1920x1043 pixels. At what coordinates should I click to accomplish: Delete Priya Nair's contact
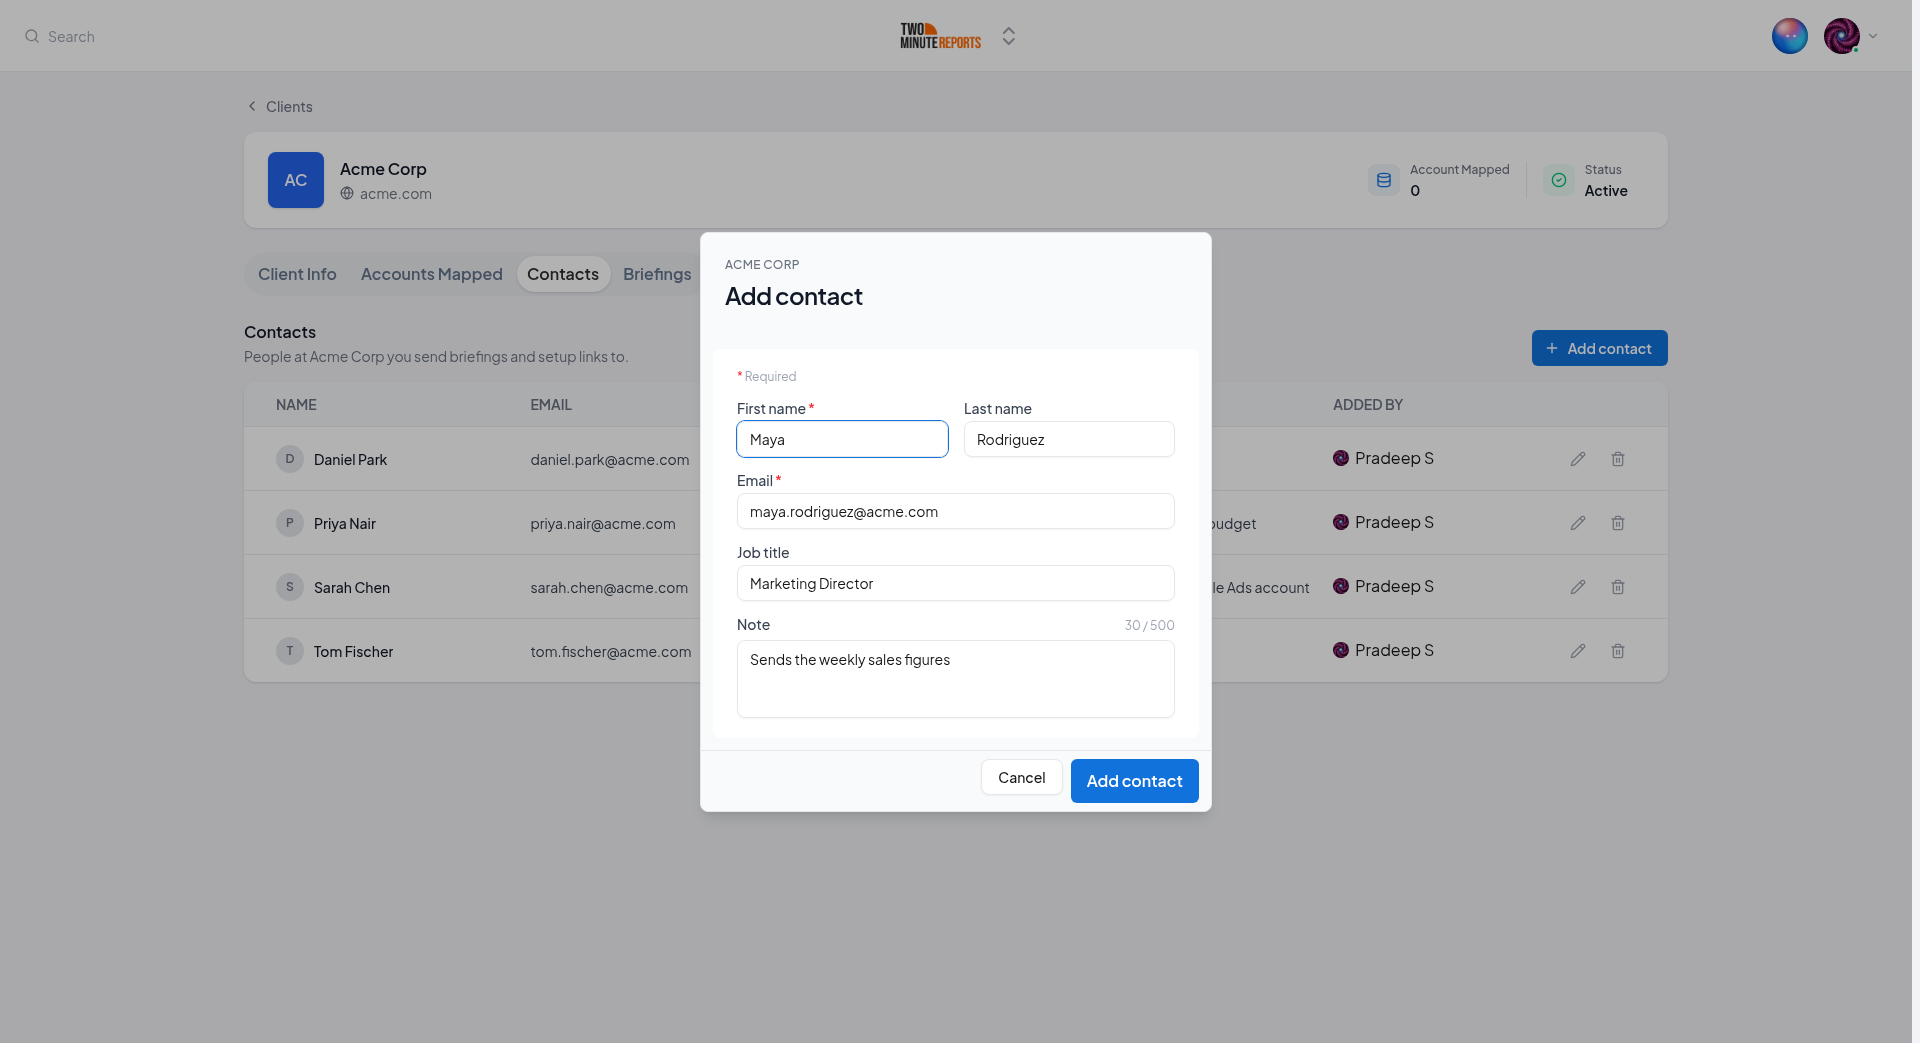(1618, 523)
